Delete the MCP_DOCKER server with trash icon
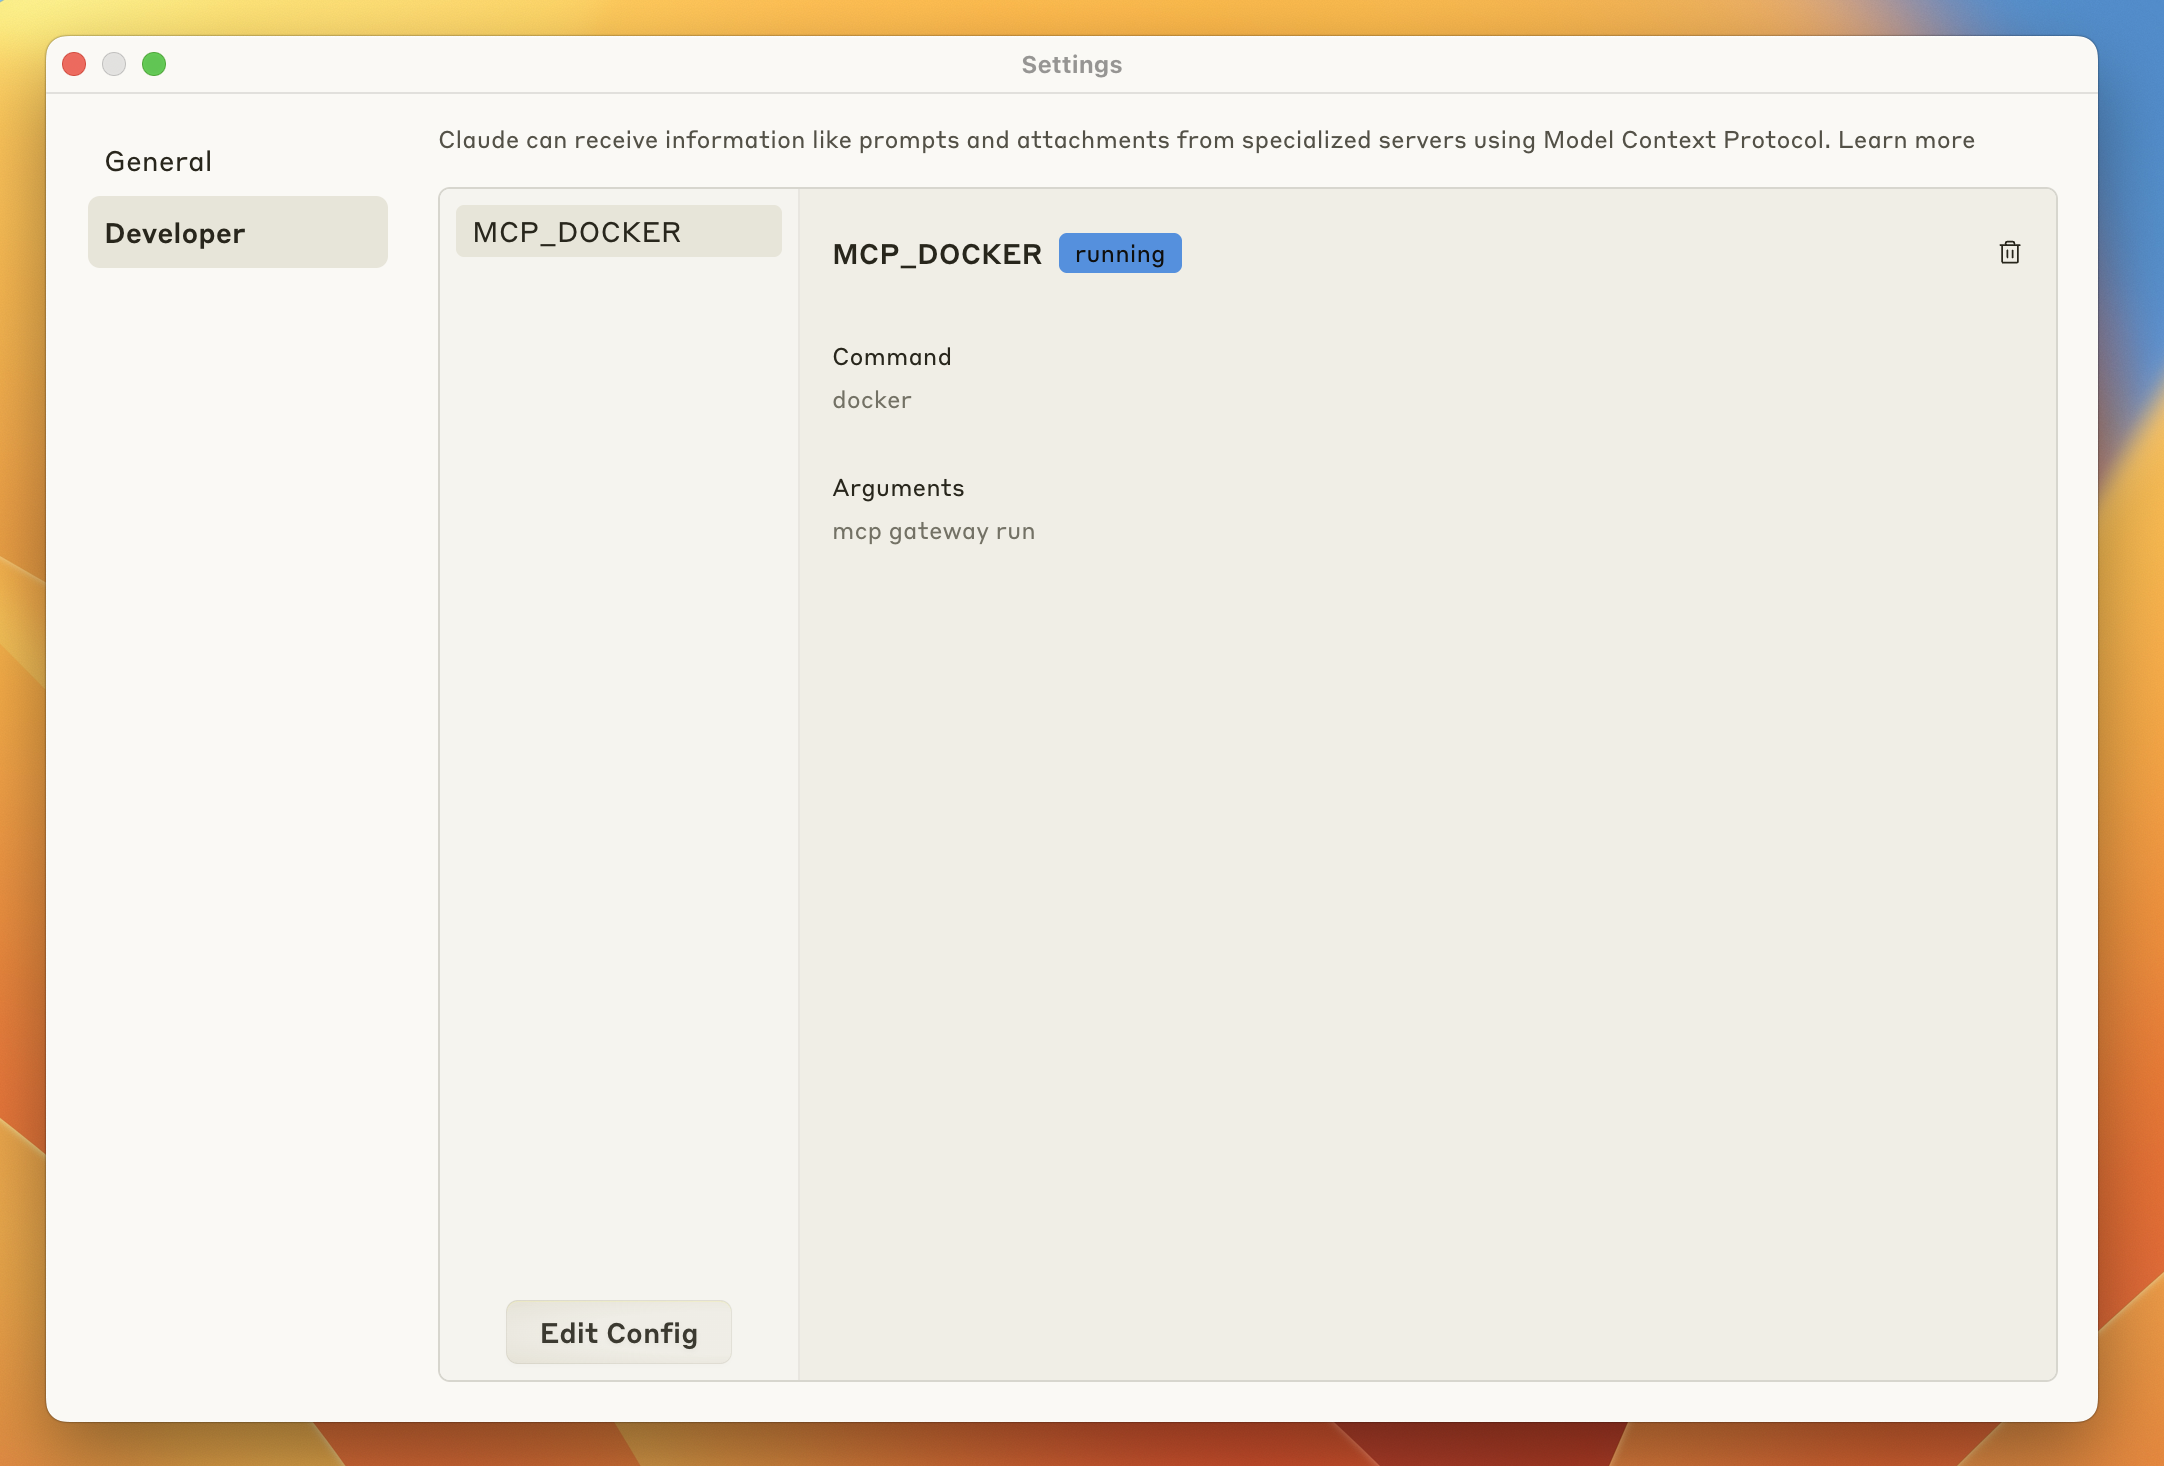Image resolution: width=2164 pixels, height=1466 pixels. (x=2009, y=253)
